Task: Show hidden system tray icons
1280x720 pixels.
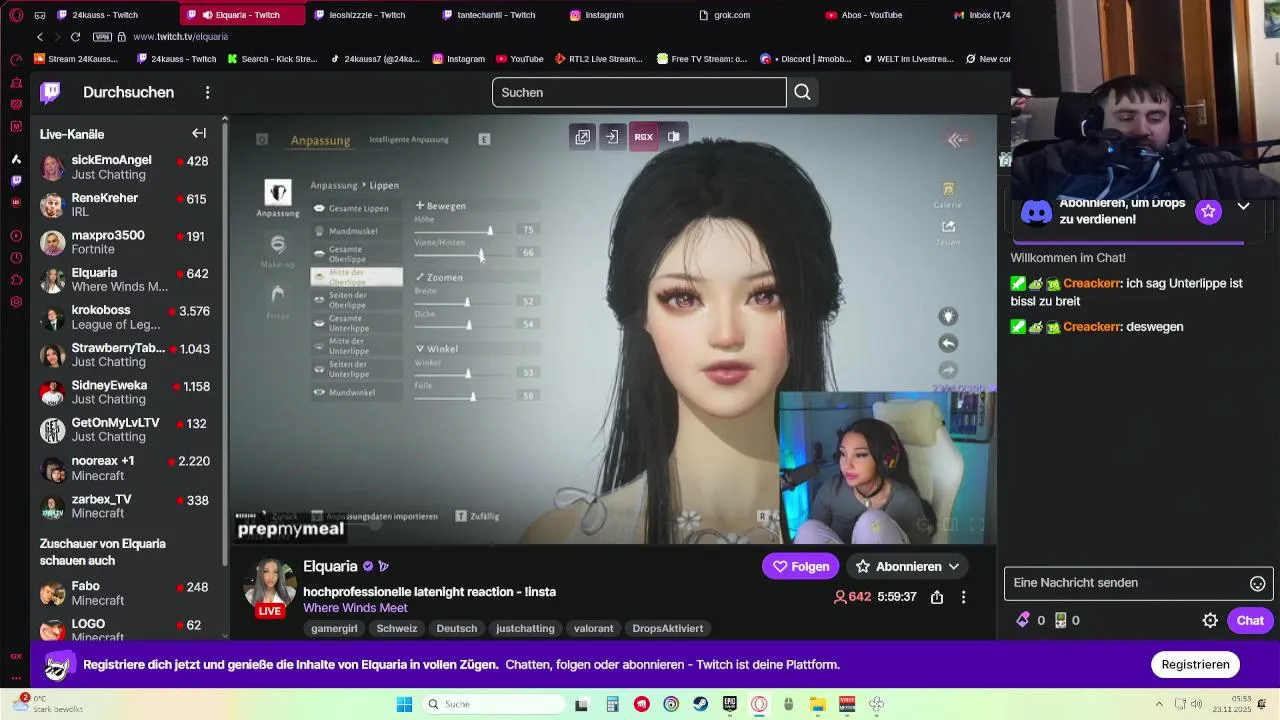Action: click(x=1159, y=704)
